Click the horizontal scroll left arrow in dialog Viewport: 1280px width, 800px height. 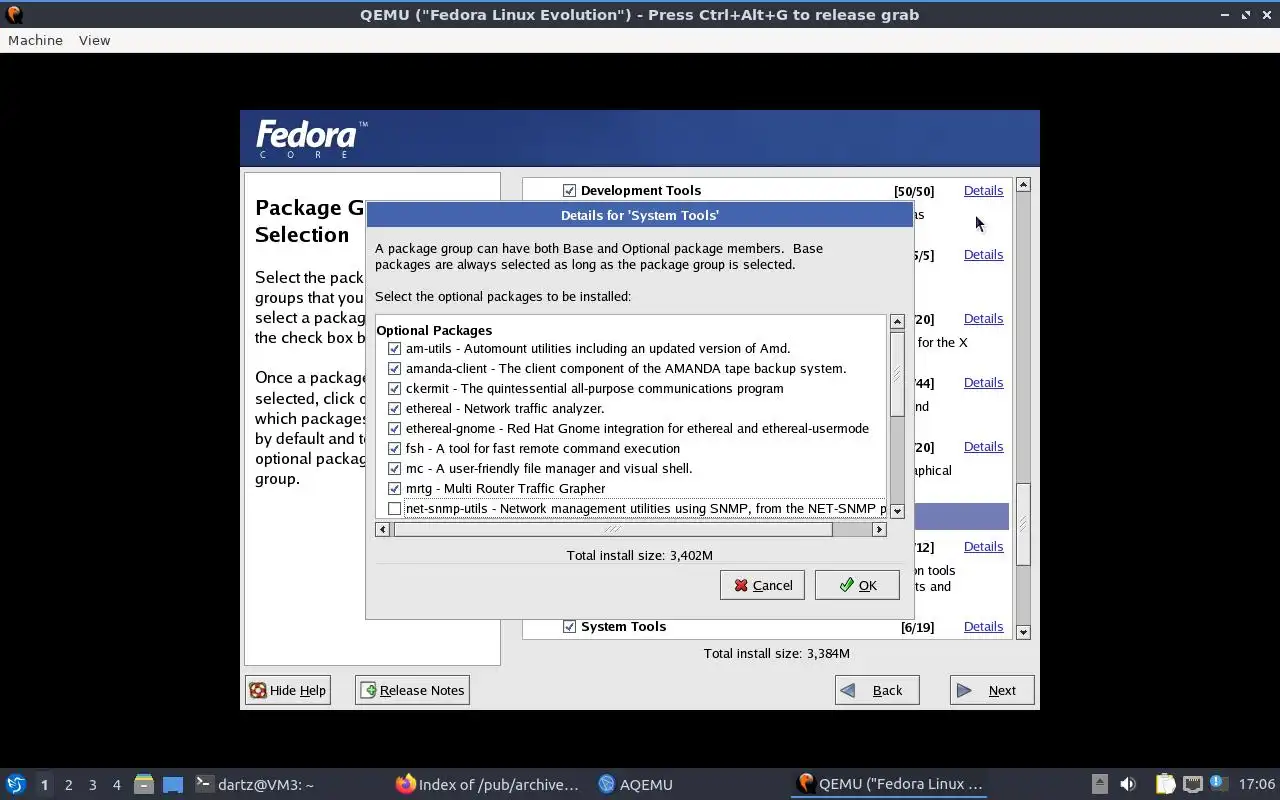(382, 529)
